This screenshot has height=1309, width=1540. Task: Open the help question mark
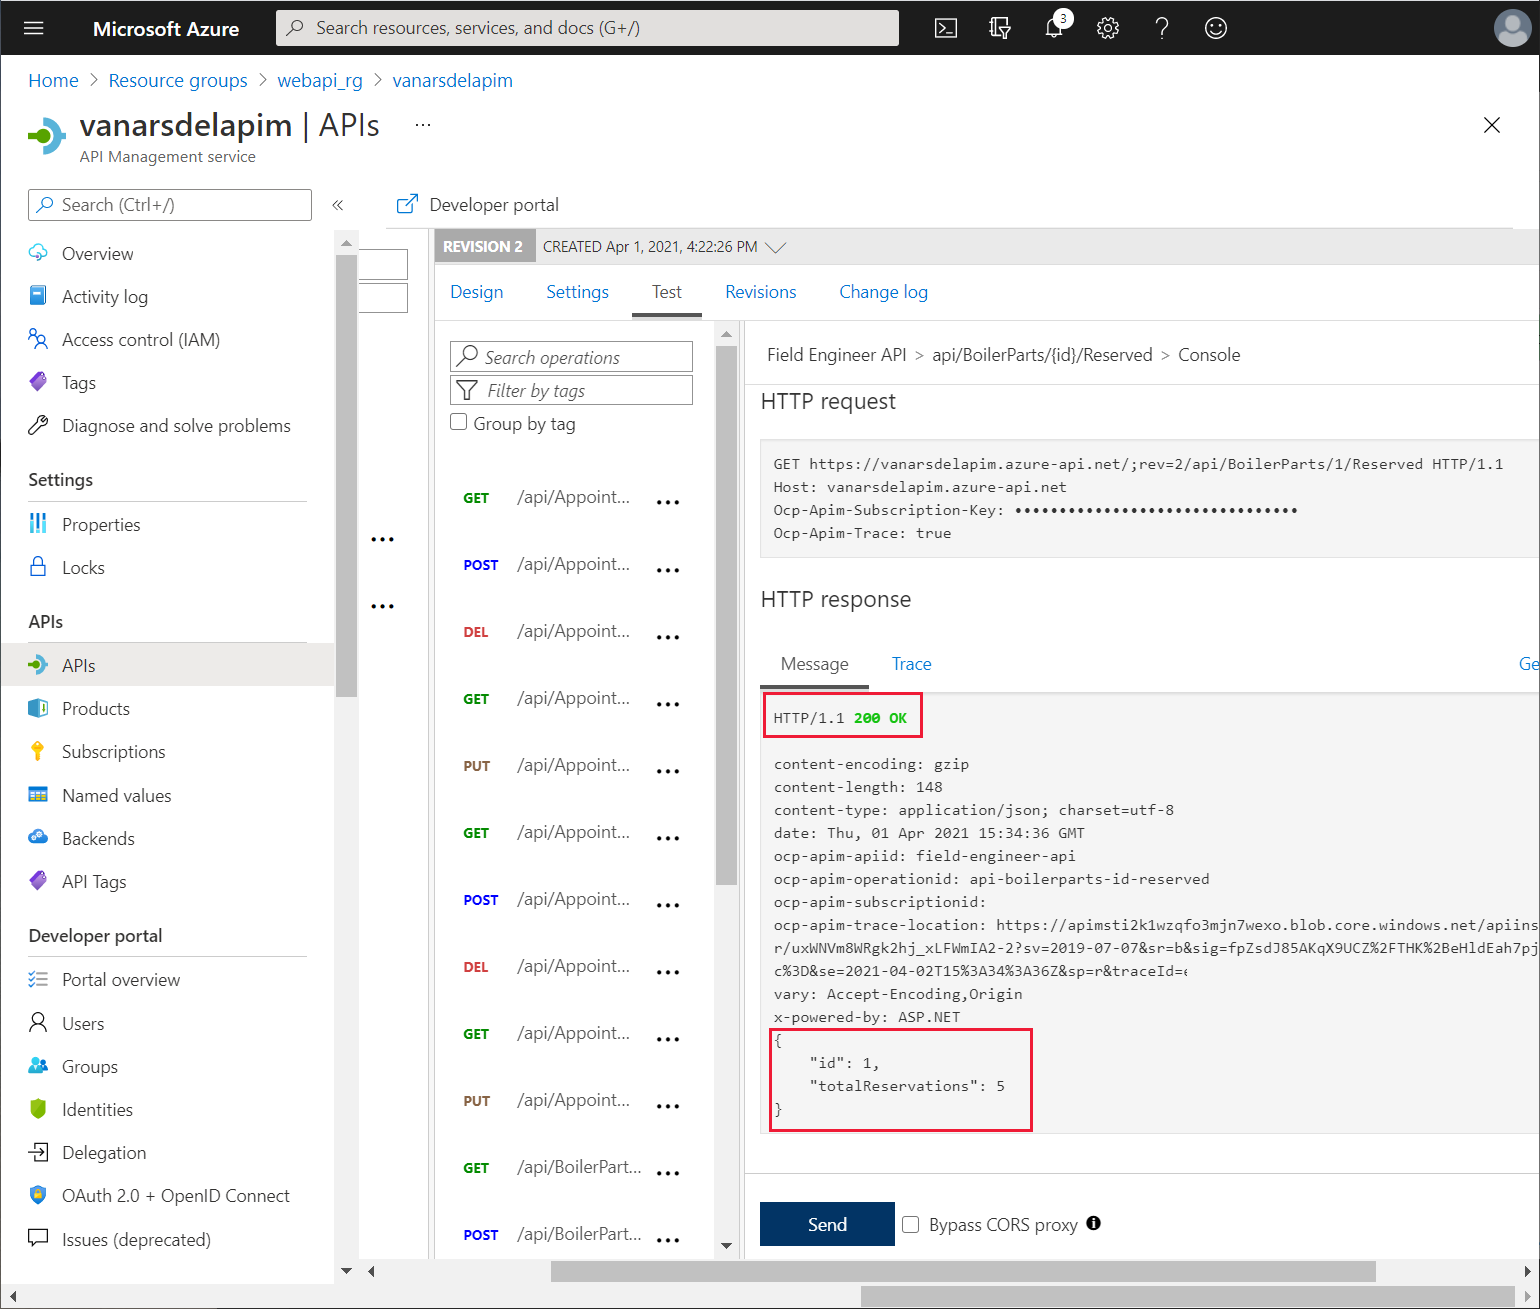pos(1162,28)
